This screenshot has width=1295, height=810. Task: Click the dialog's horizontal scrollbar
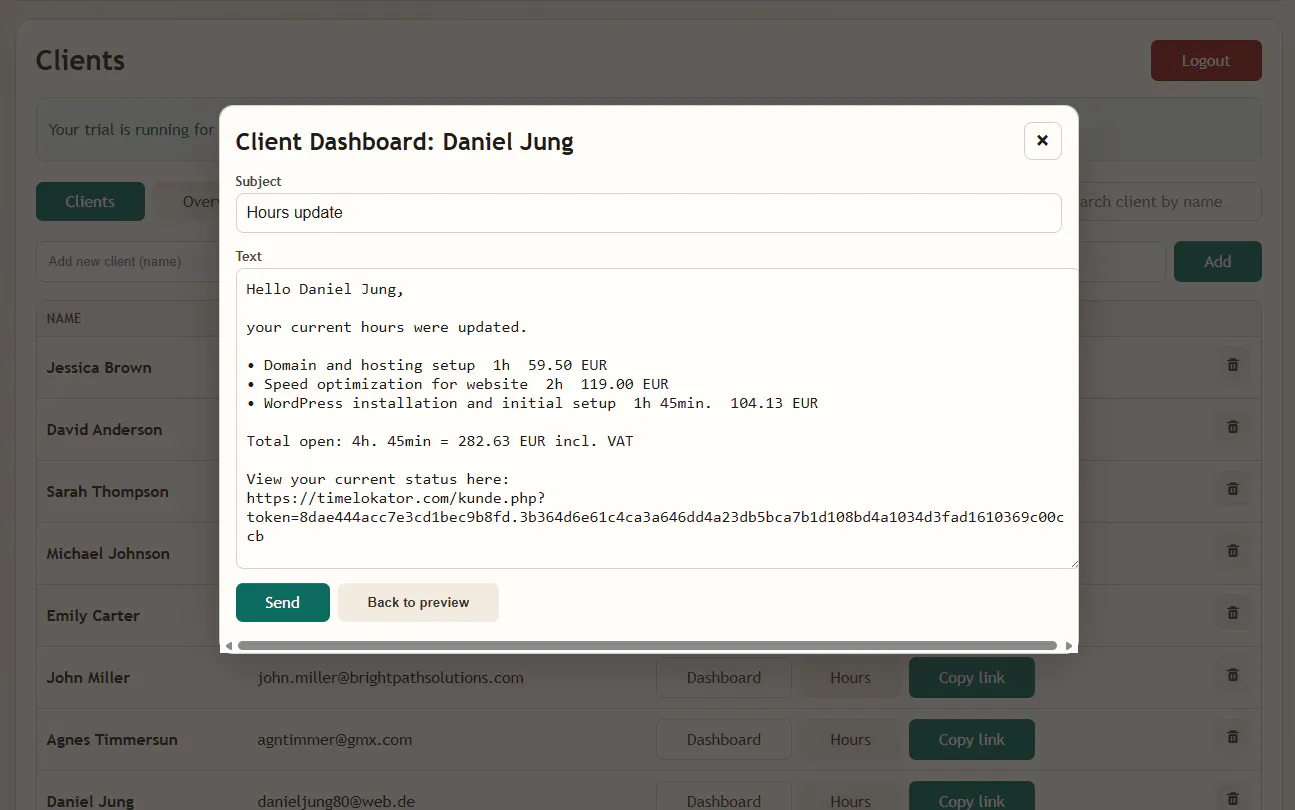click(647, 646)
